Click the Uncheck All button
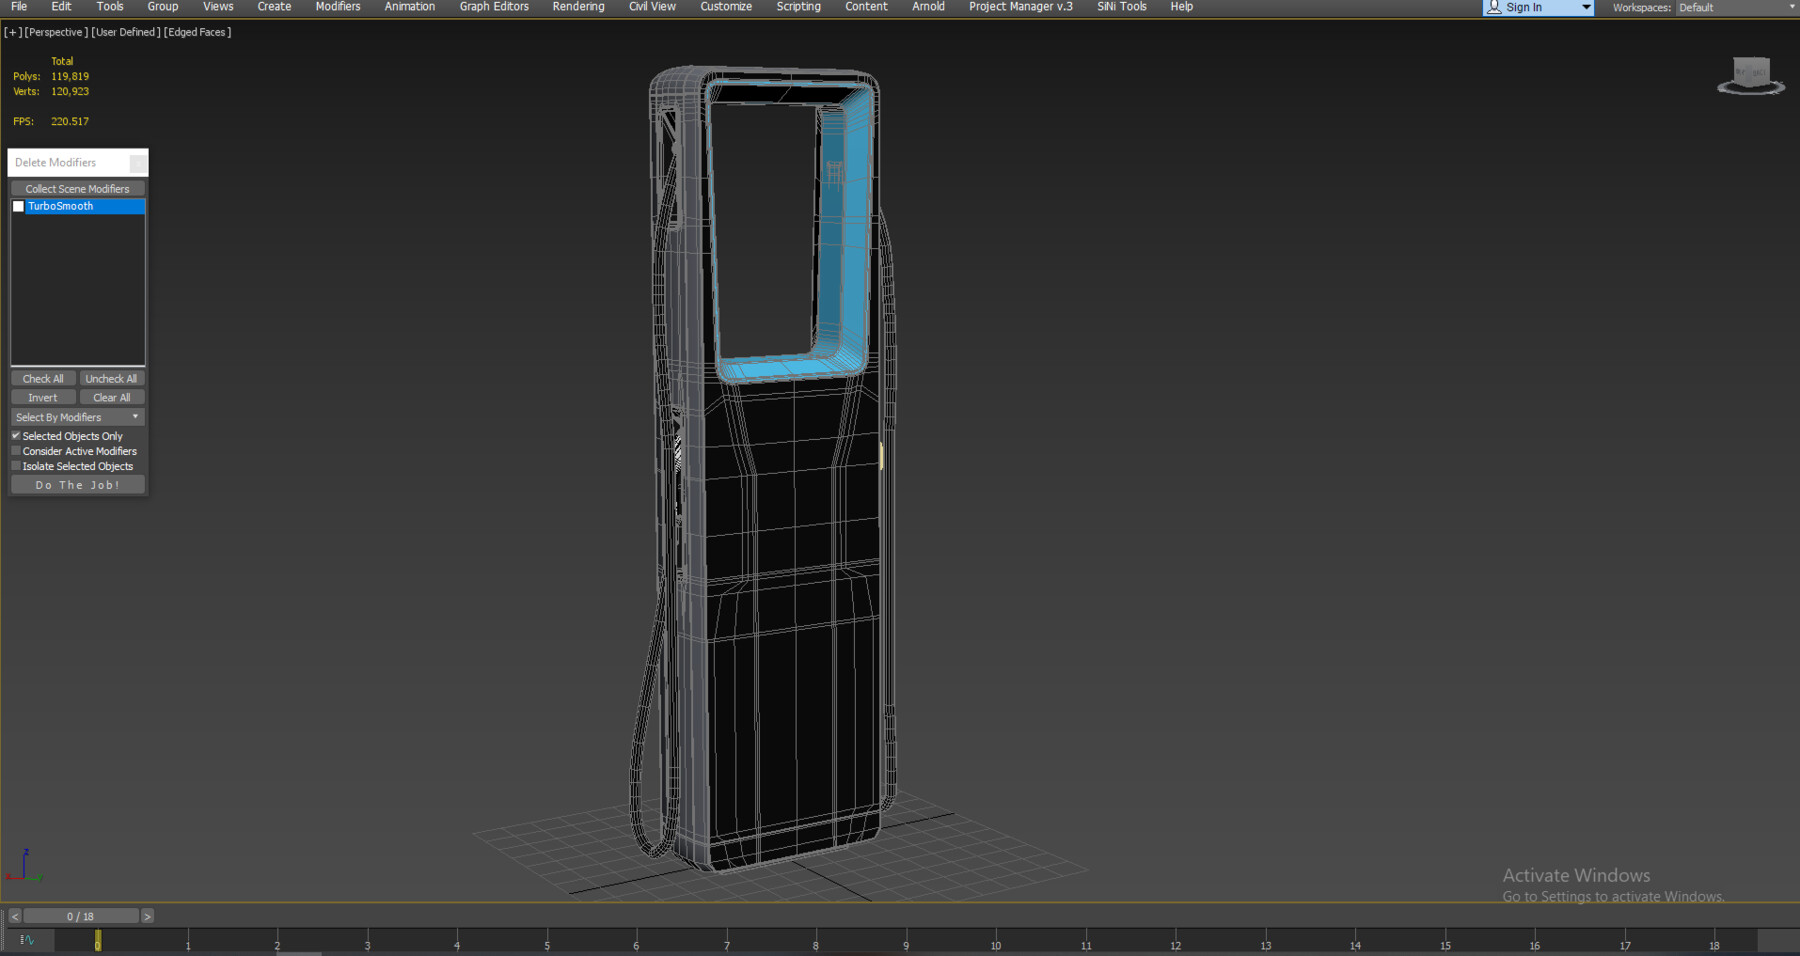 click(x=111, y=378)
